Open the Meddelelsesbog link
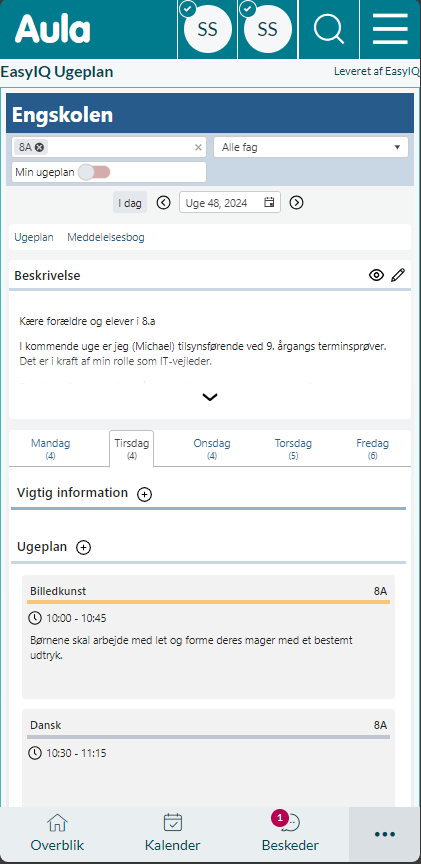 pyautogui.click(x=106, y=237)
